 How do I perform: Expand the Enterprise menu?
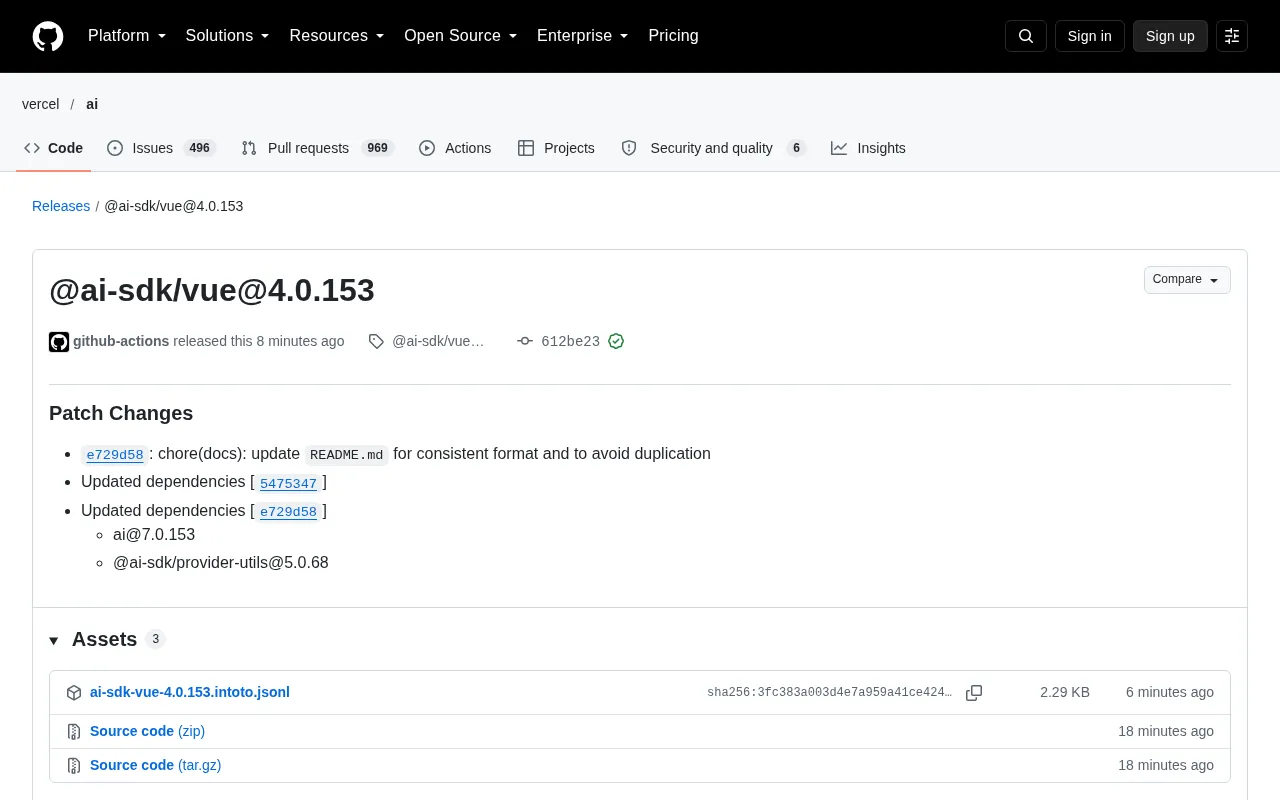(583, 36)
